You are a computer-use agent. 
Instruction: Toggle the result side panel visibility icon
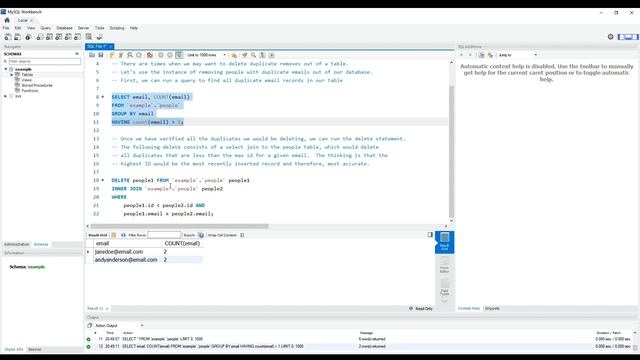coord(430,235)
